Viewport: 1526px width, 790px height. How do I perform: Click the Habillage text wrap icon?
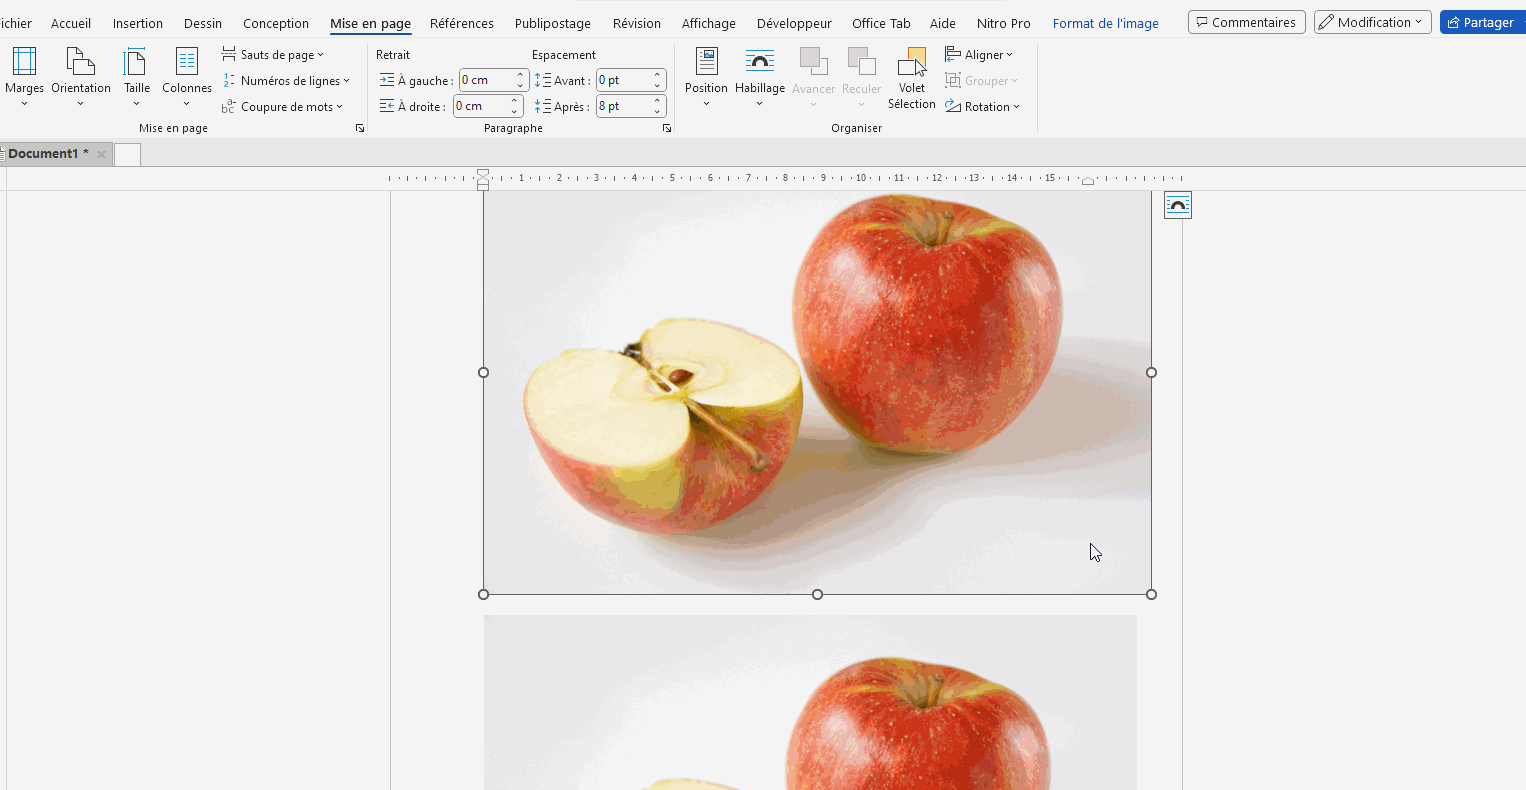(x=760, y=63)
